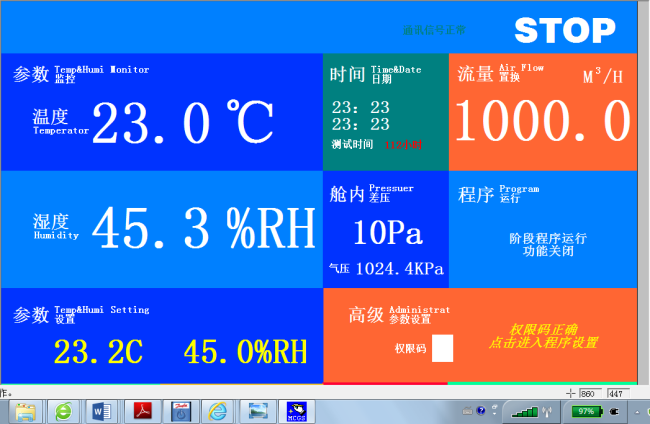Open the file explorer folder icon
650x424 pixels.
(25, 410)
